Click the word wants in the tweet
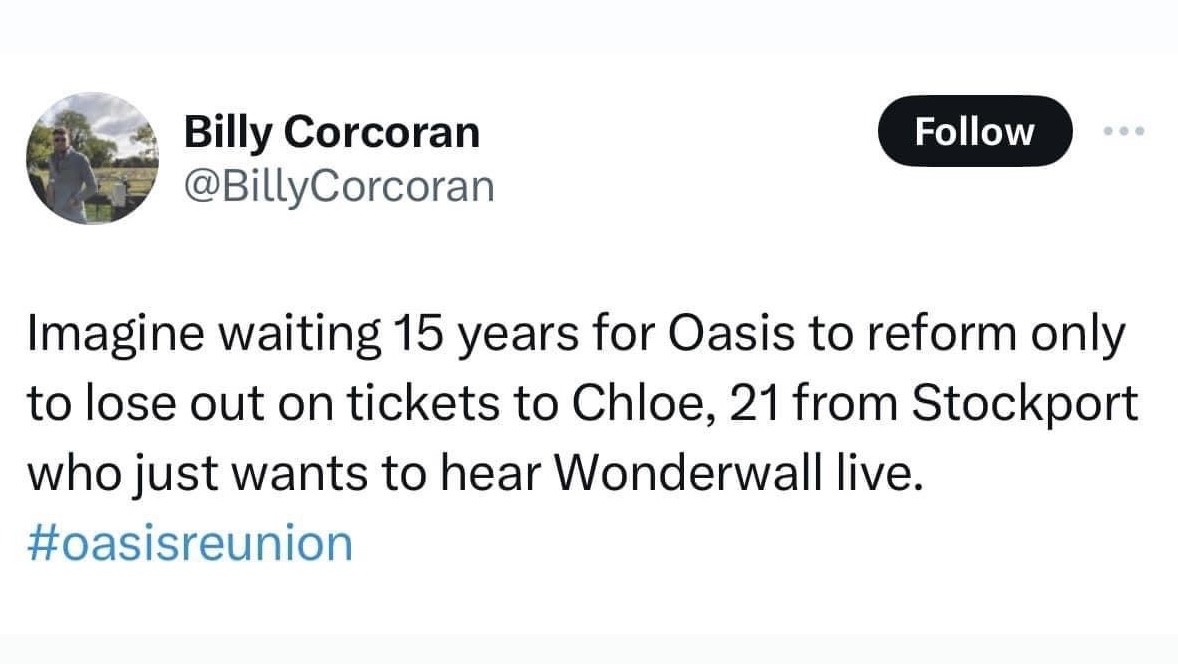Image resolution: width=1178 pixels, height=664 pixels. 300,473
